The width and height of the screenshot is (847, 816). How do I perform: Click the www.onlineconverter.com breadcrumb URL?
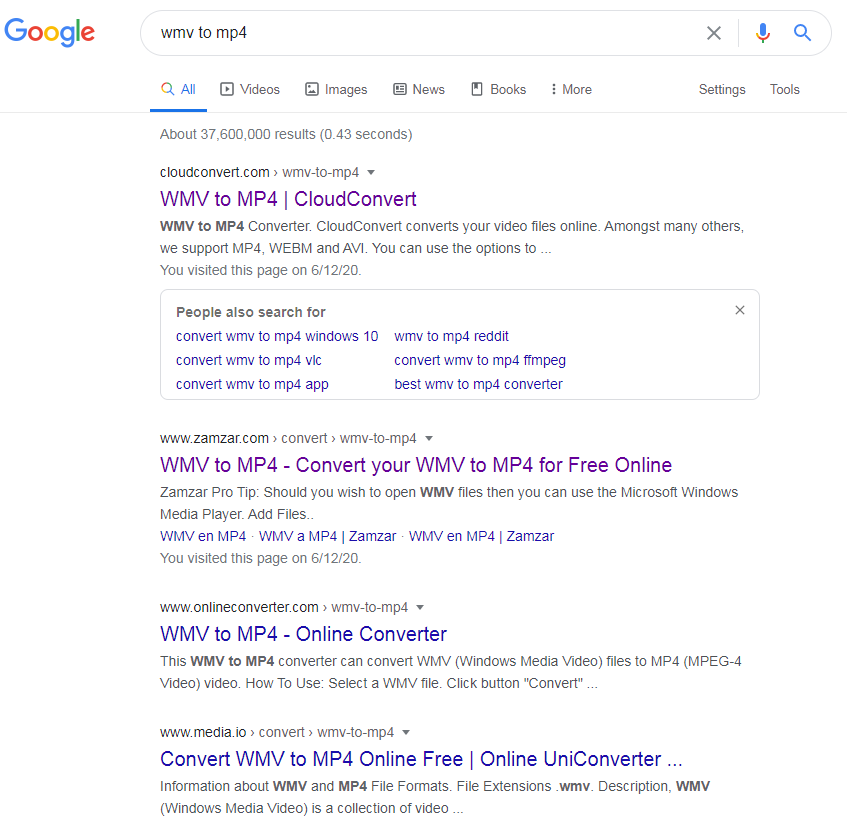tap(284, 608)
